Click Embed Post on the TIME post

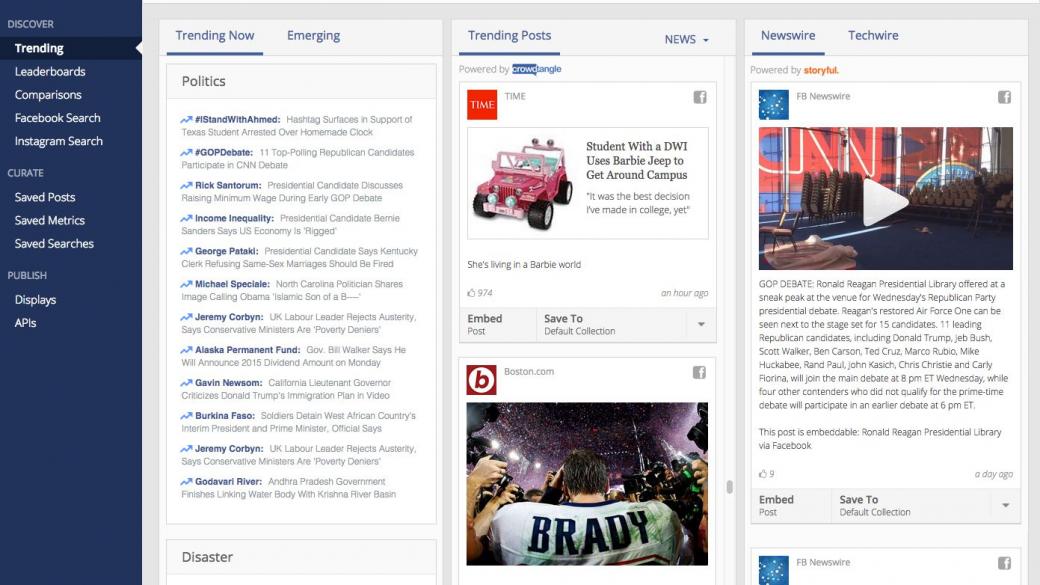point(498,324)
